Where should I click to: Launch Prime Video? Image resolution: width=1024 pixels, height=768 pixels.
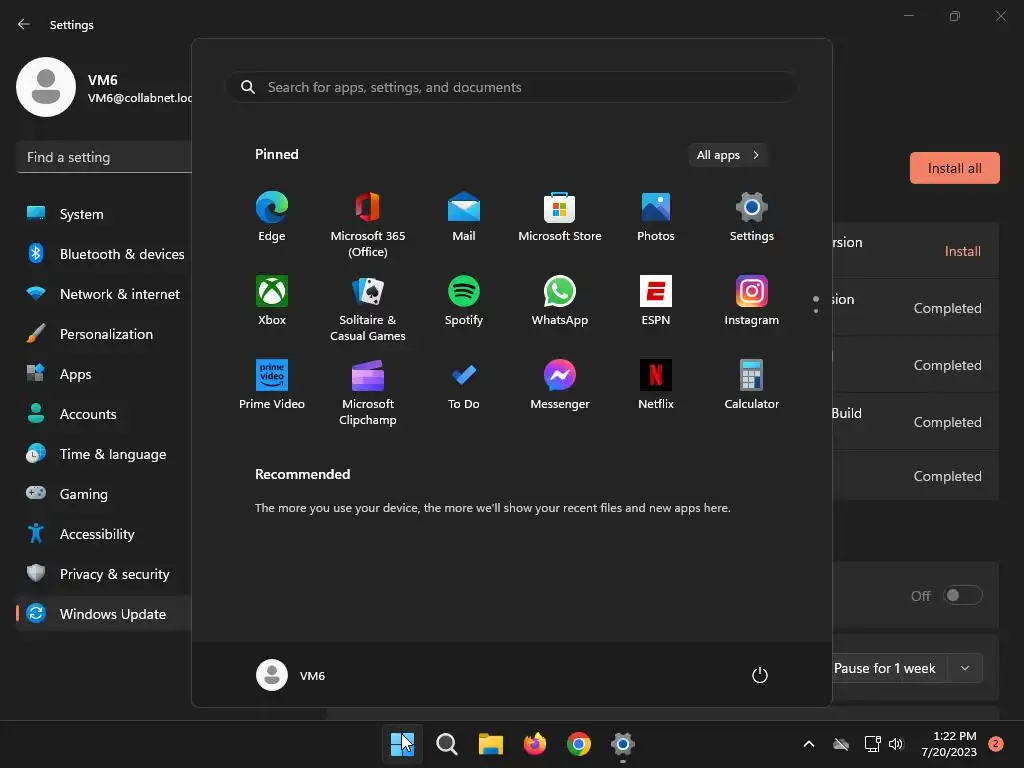[272, 385]
